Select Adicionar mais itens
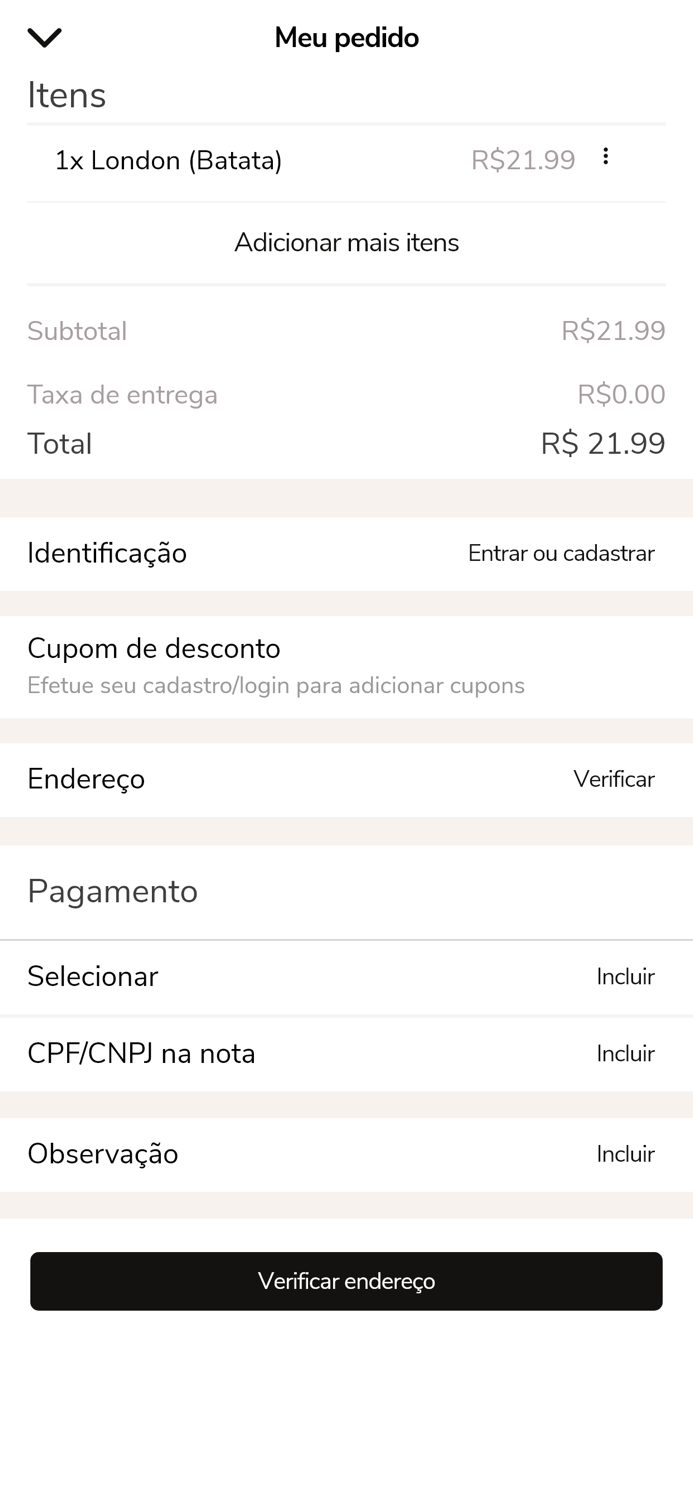Screen dimensions: 693x1500 pos(346,242)
